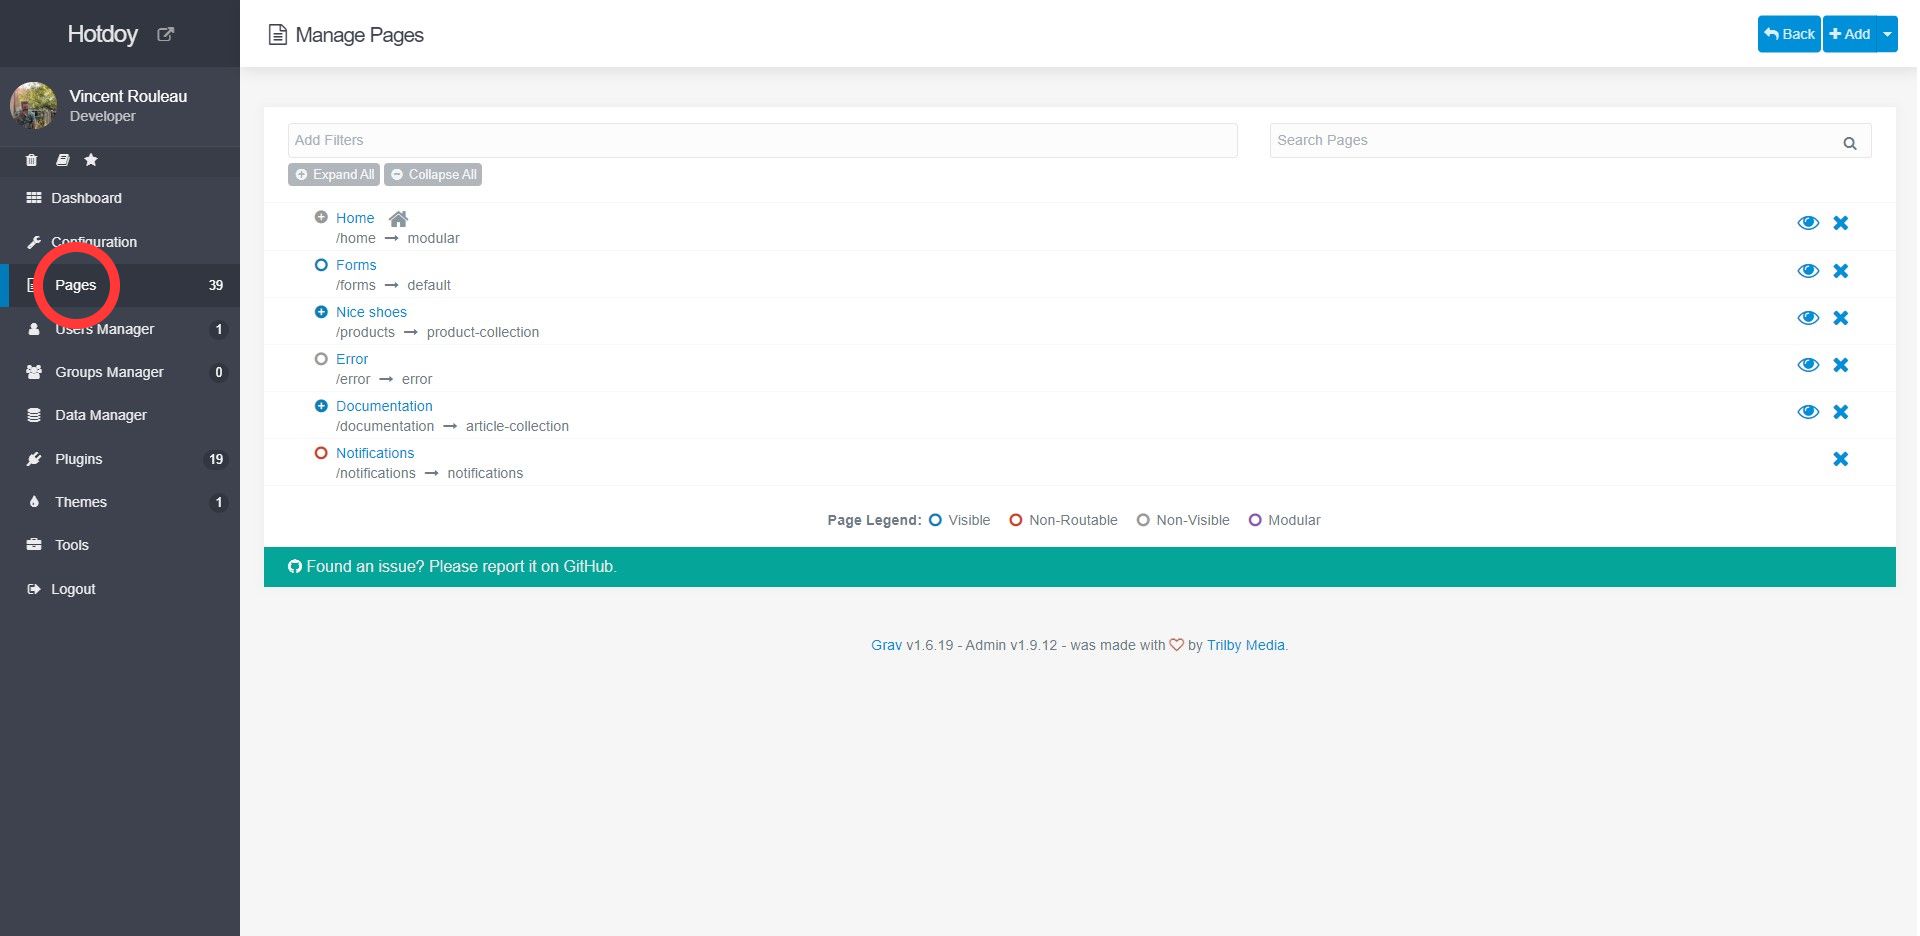Open site in new tab icon beside Hotdoy
This screenshot has width=1920, height=936.
click(166, 34)
